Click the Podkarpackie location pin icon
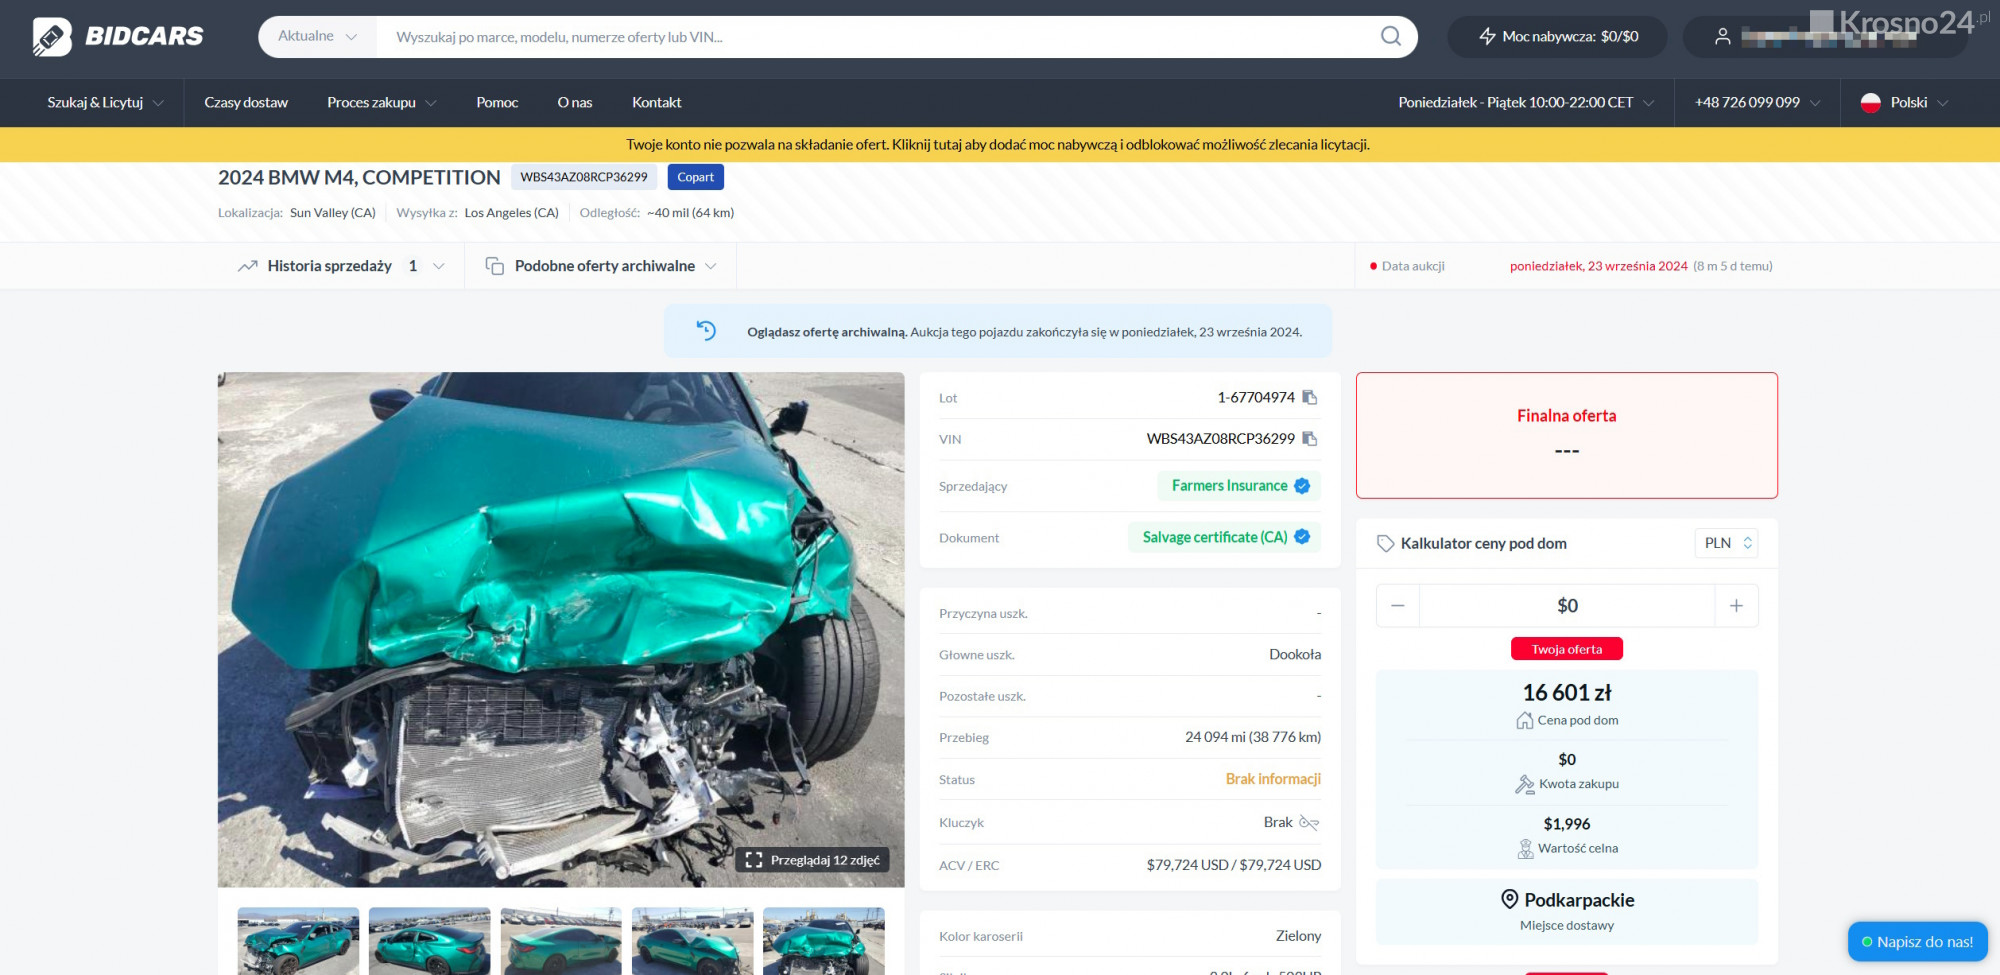 (1509, 899)
